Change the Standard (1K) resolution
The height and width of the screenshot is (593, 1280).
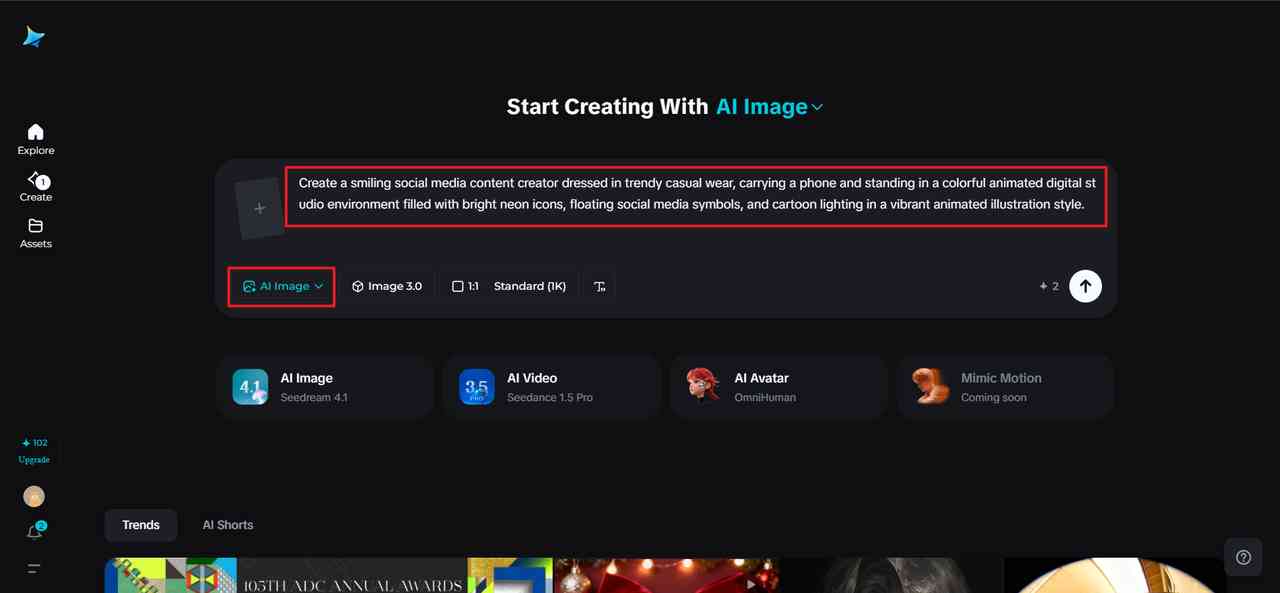530,286
